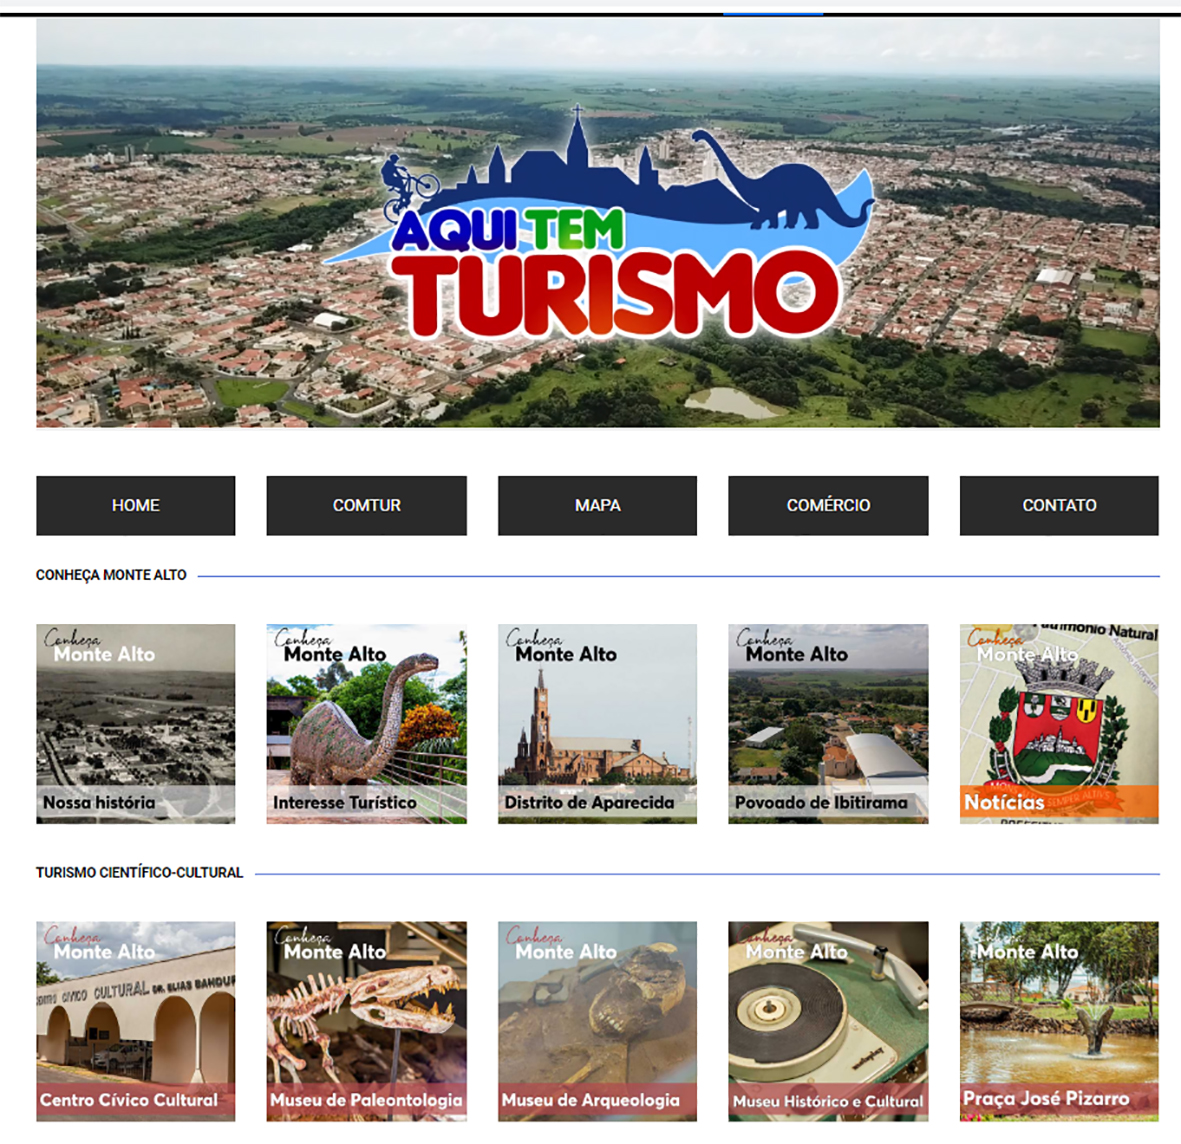Open the CONTATO page
This screenshot has height=1144, width=1181.
1059,505
